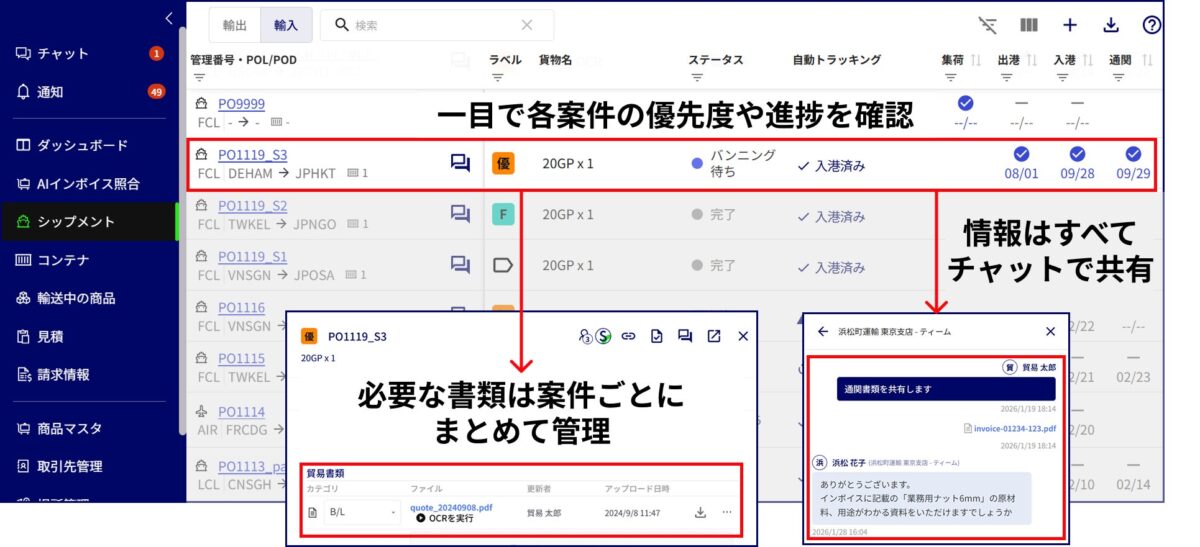Sort by the 入港 column arrows
This screenshot has width=1200, height=547.
[x=1088, y=60]
